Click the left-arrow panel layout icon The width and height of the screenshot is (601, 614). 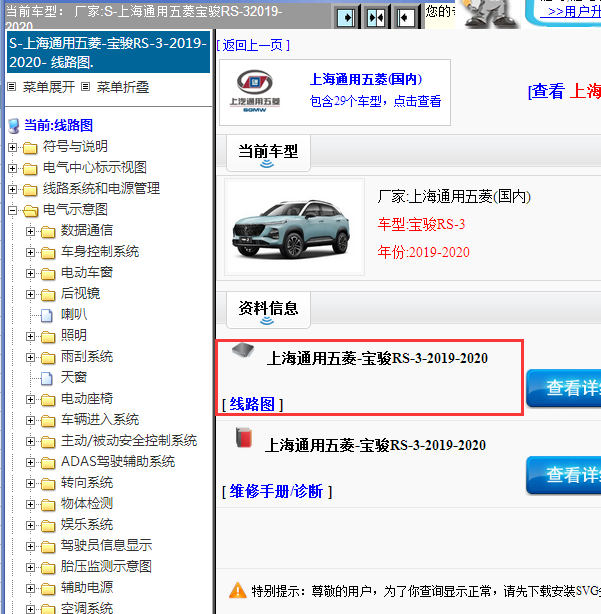pyautogui.click(x=406, y=17)
